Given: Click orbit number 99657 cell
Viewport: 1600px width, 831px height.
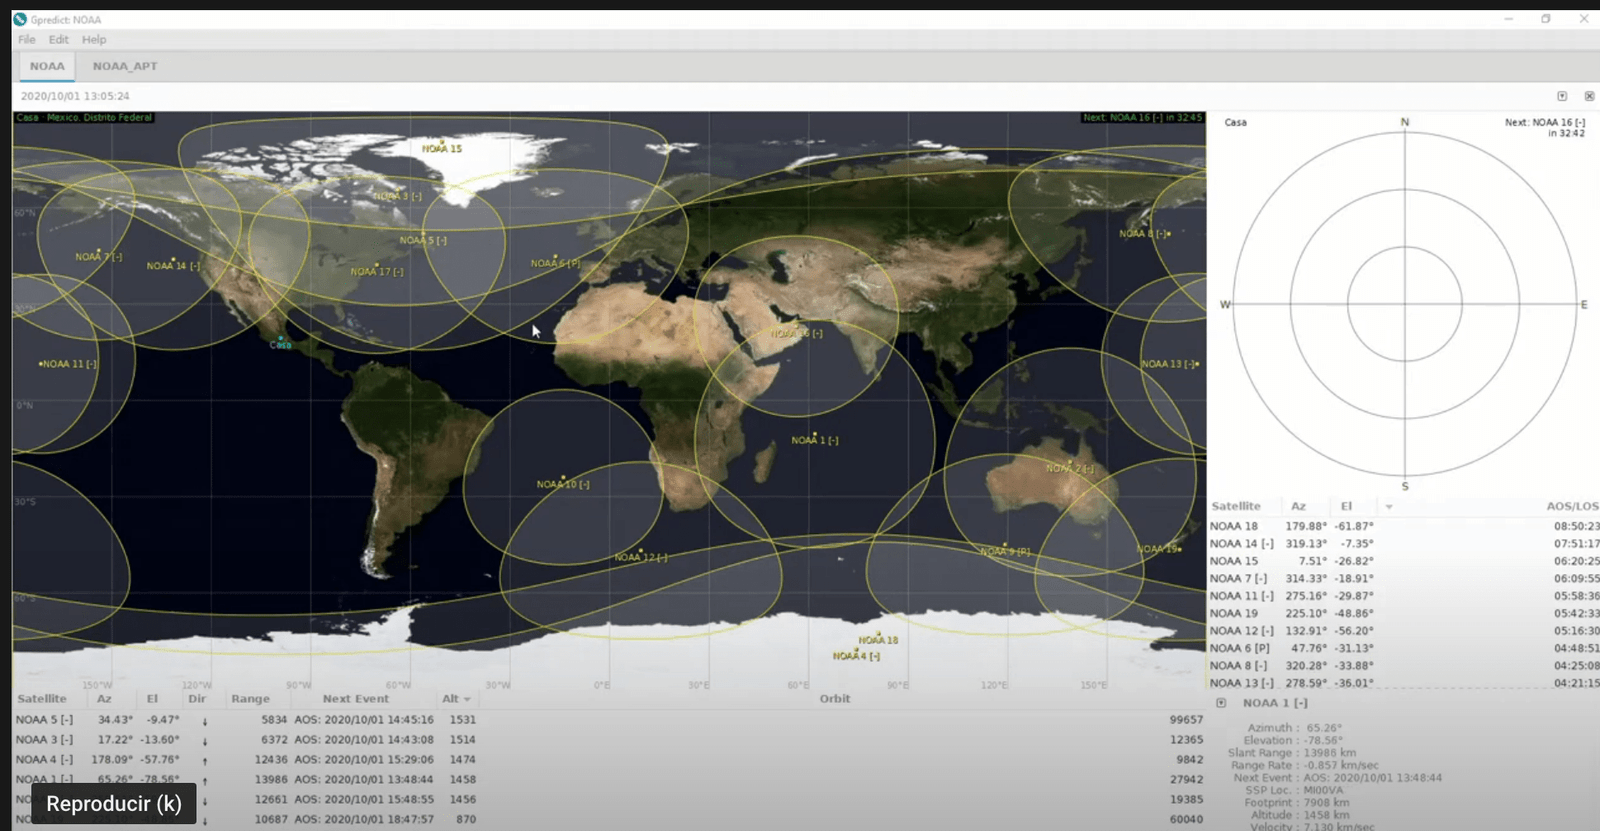Looking at the screenshot, I should (1186, 720).
